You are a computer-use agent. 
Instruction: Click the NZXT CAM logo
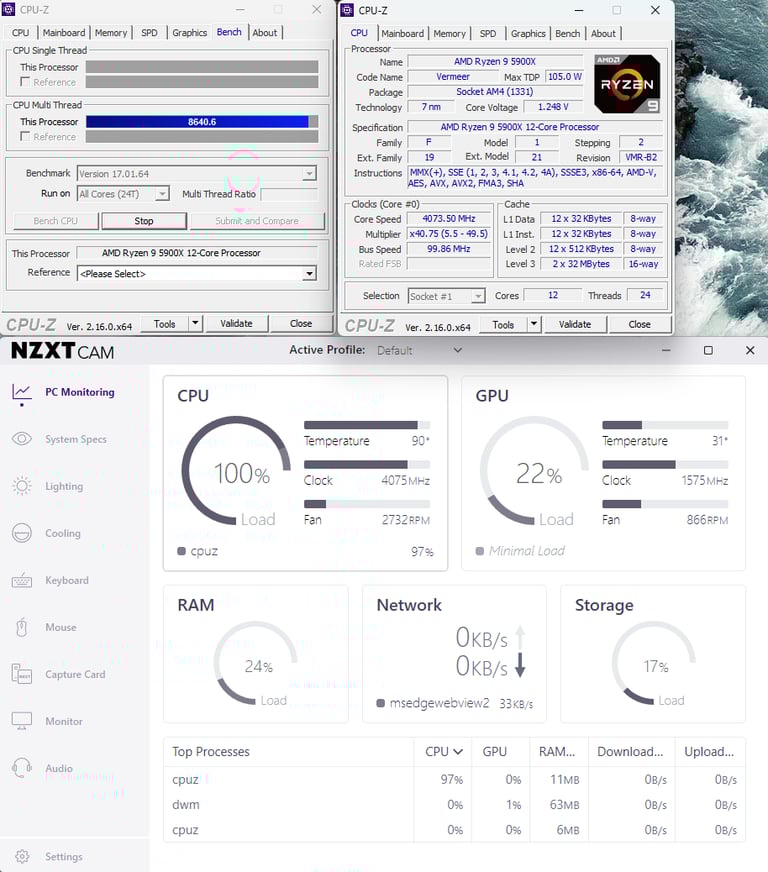pyautogui.click(x=62, y=351)
